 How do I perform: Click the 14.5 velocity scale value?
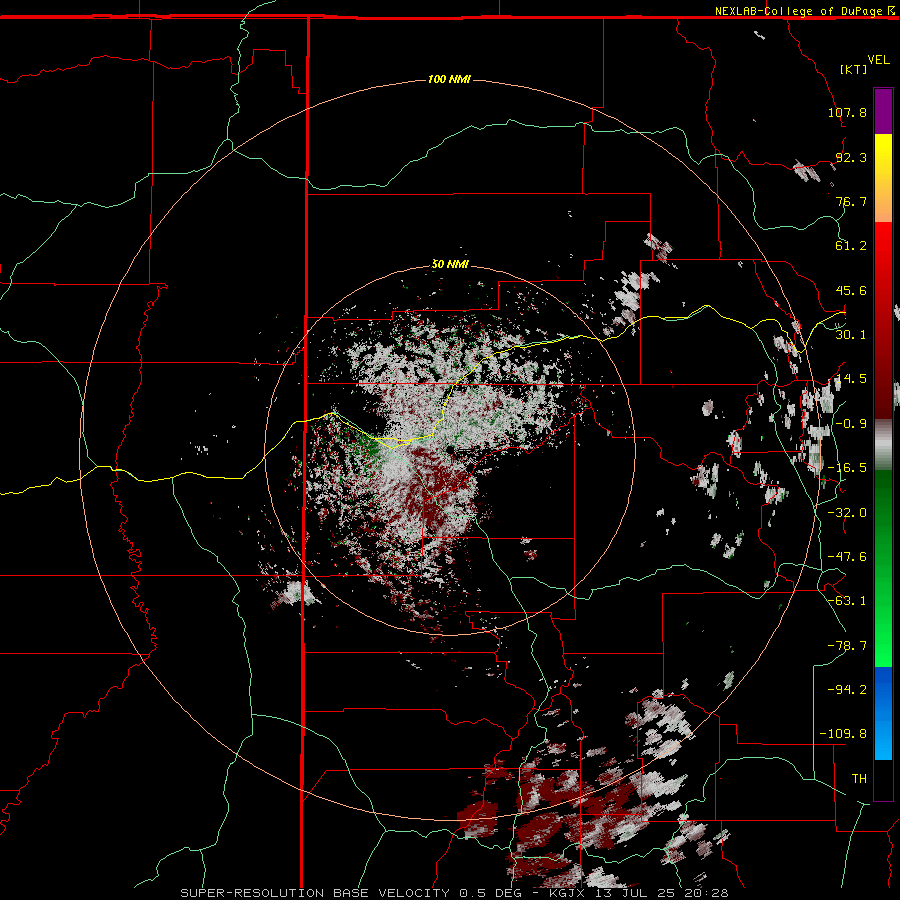click(851, 379)
